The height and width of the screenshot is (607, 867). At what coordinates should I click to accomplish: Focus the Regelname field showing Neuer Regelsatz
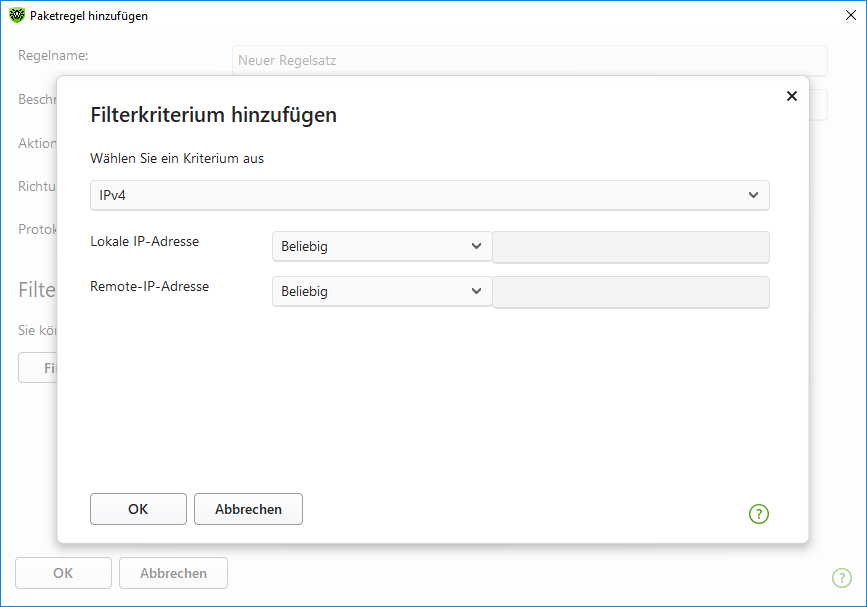point(529,60)
